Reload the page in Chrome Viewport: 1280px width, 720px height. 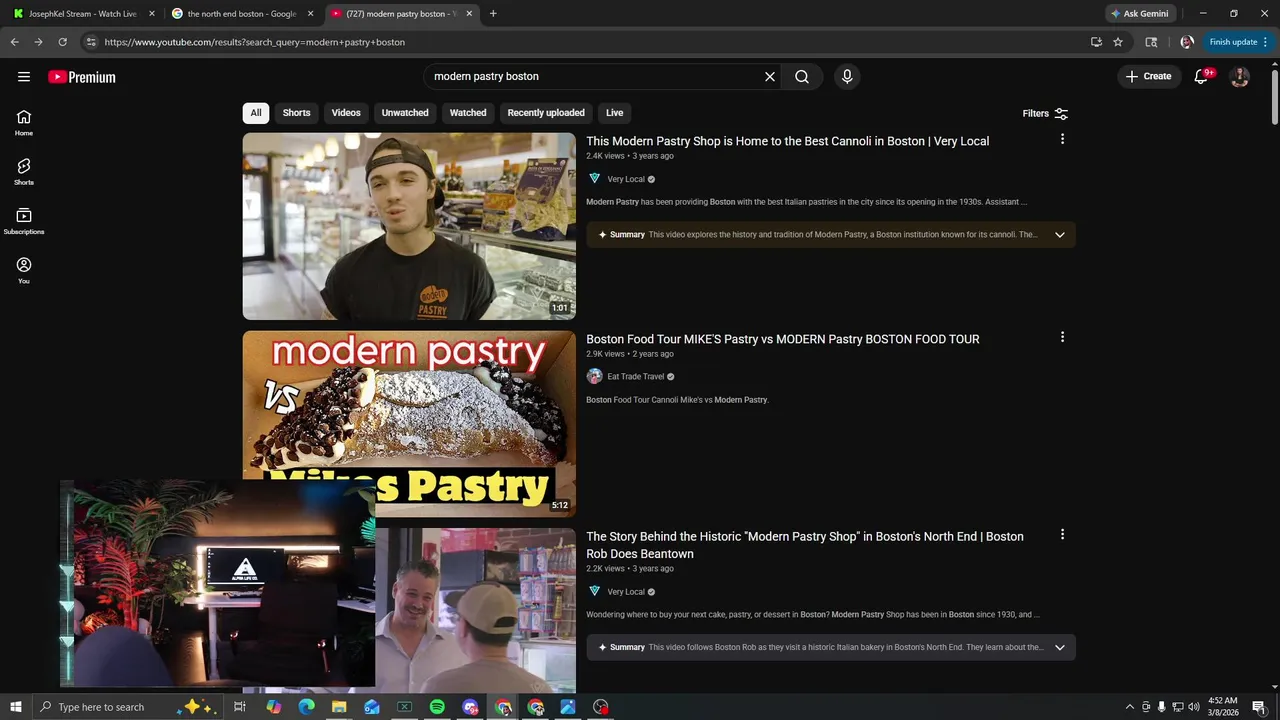[x=62, y=42]
